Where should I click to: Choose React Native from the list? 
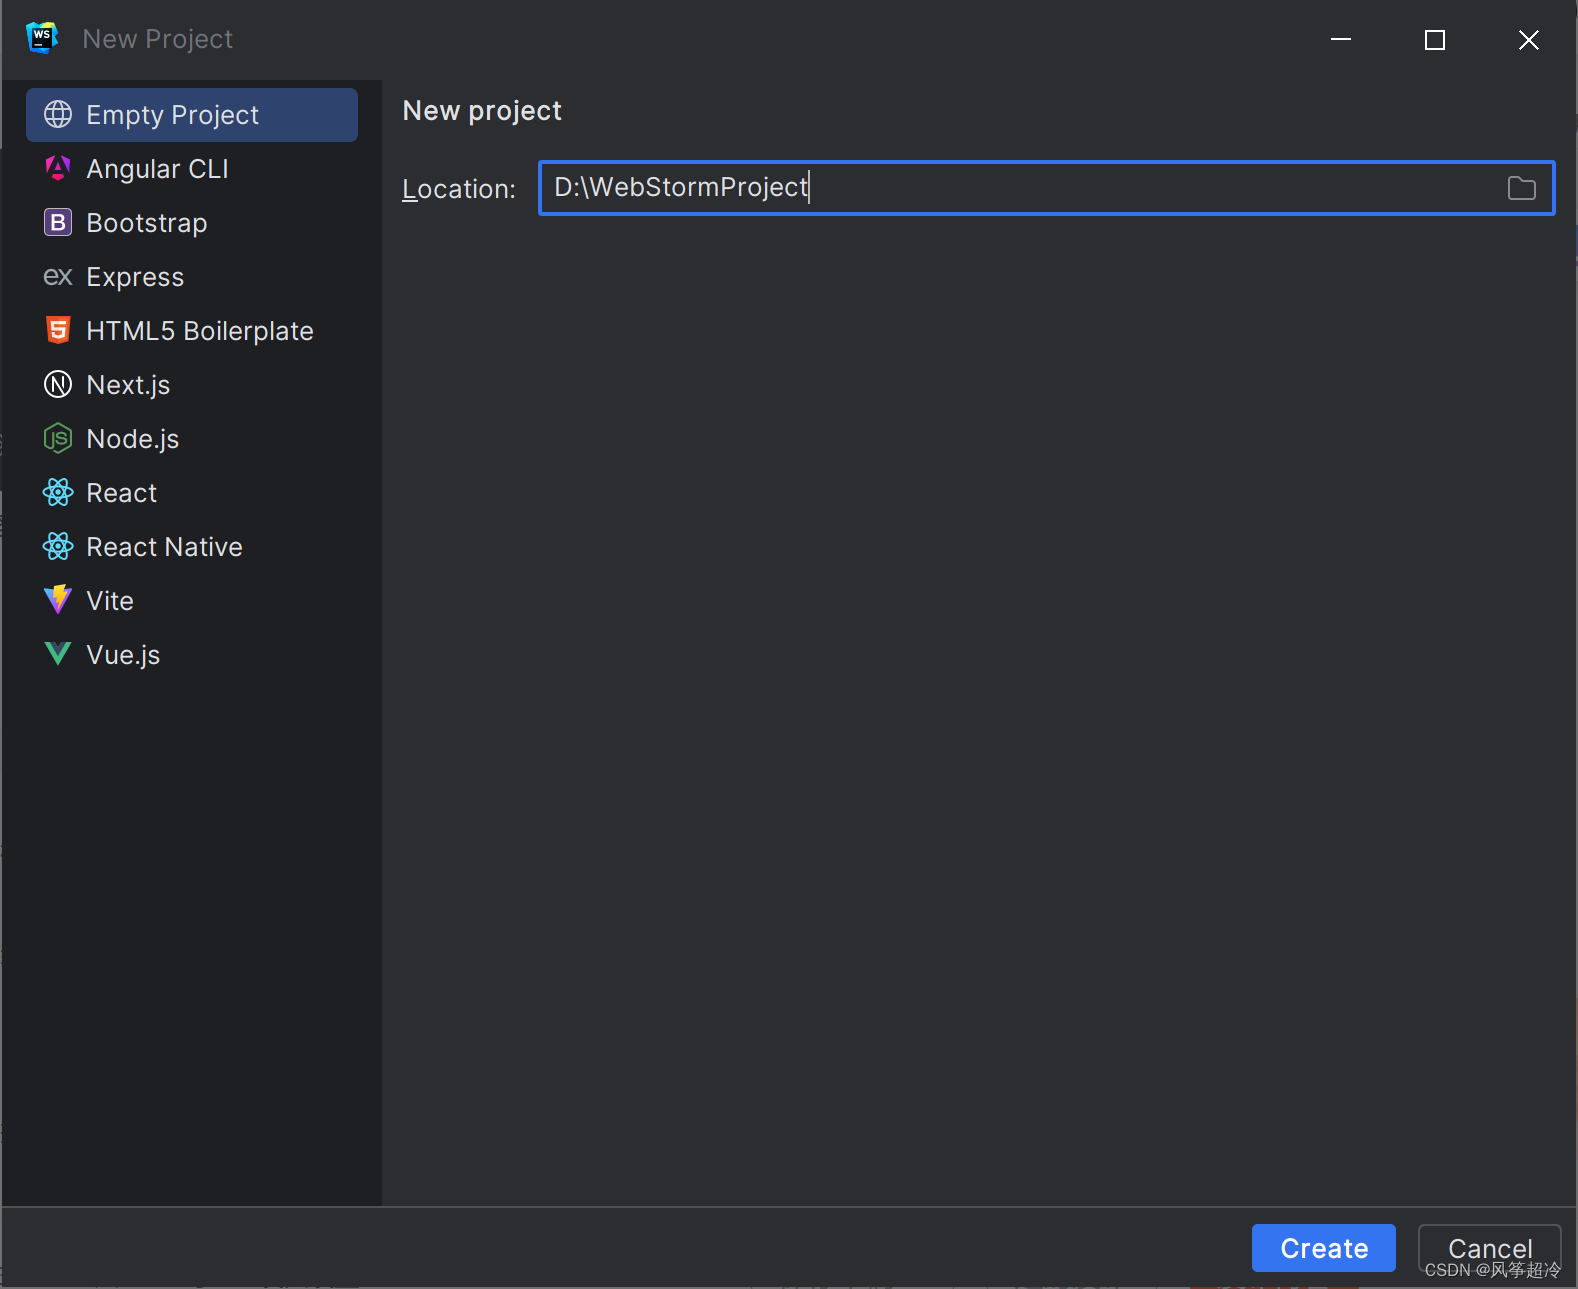click(x=164, y=547)
